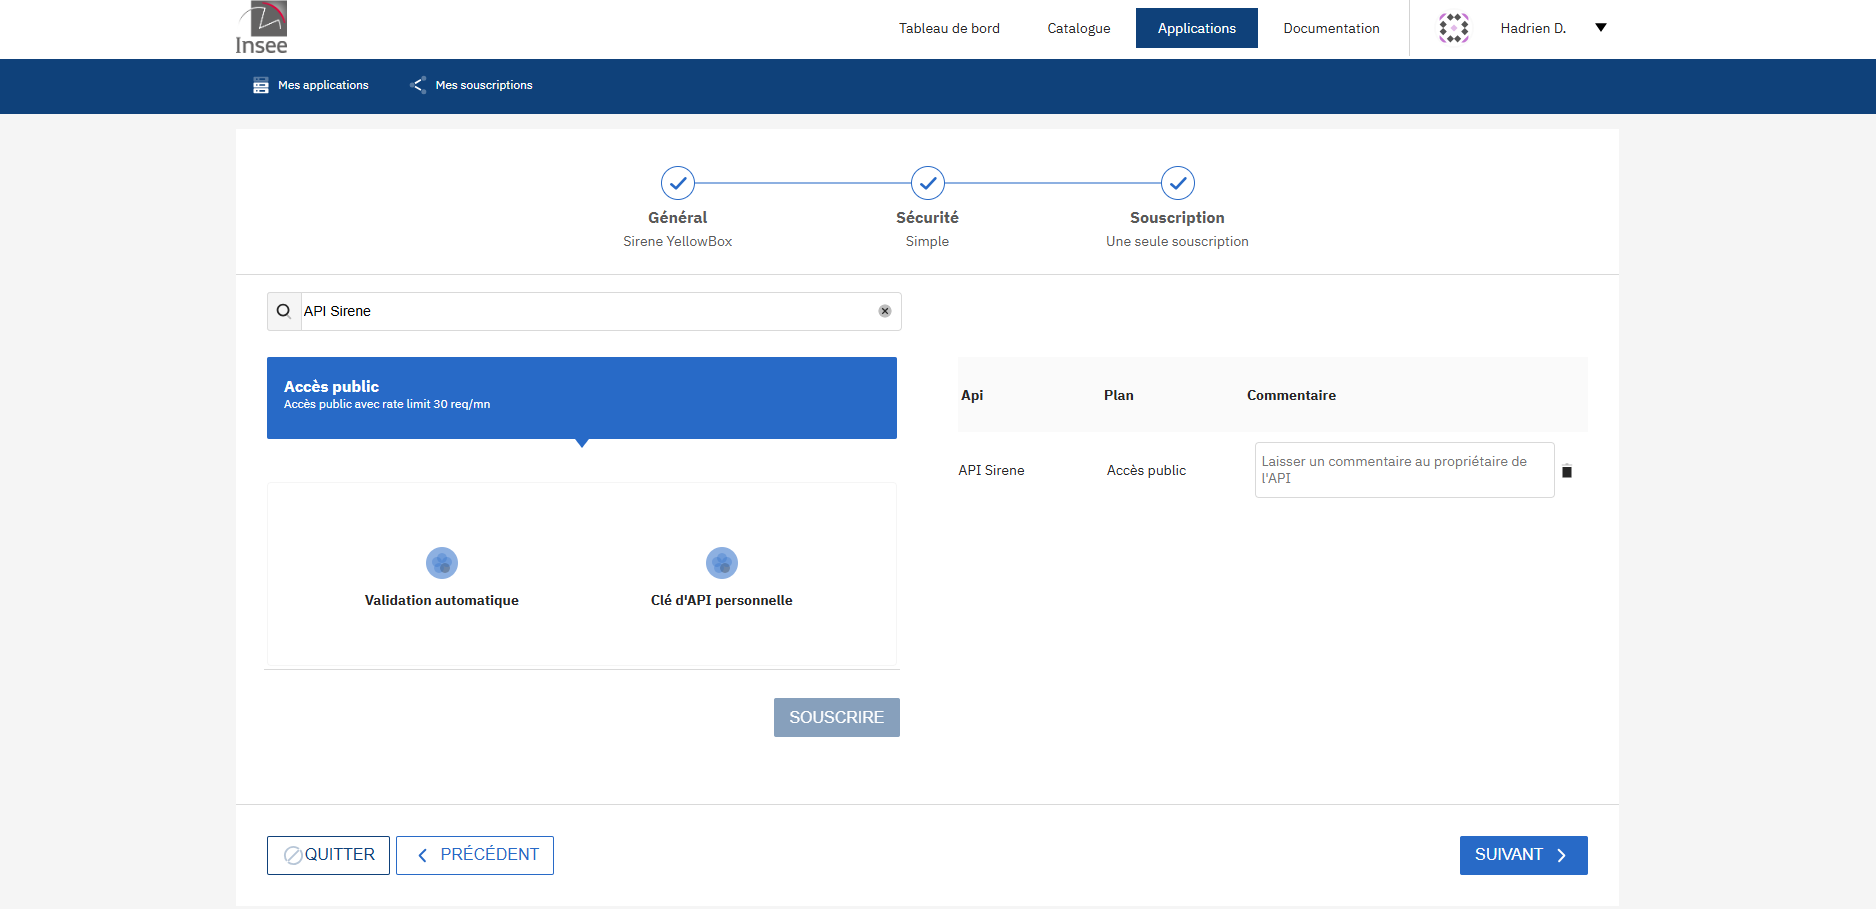Viewport: 1876px width, 909px height.
Task: Go to the Général step circle
Action: (x=677, y=183)
